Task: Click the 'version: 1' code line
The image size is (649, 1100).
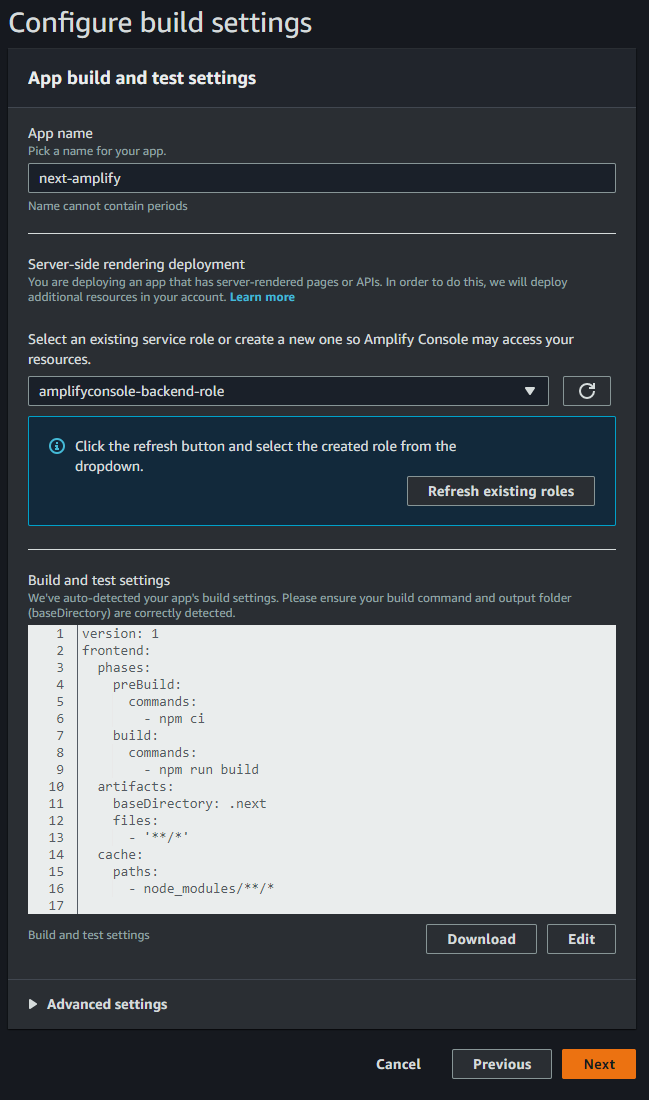Action: pyautogui.click(x=121, y=633)
